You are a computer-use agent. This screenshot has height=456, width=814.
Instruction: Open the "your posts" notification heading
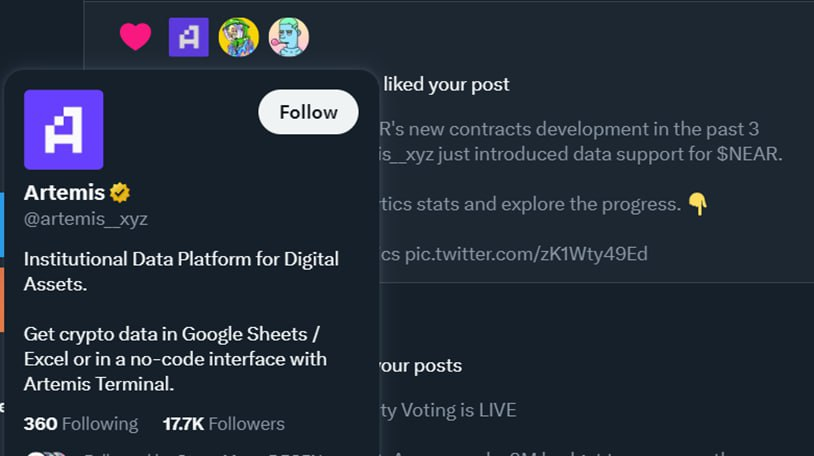point(420,365)
